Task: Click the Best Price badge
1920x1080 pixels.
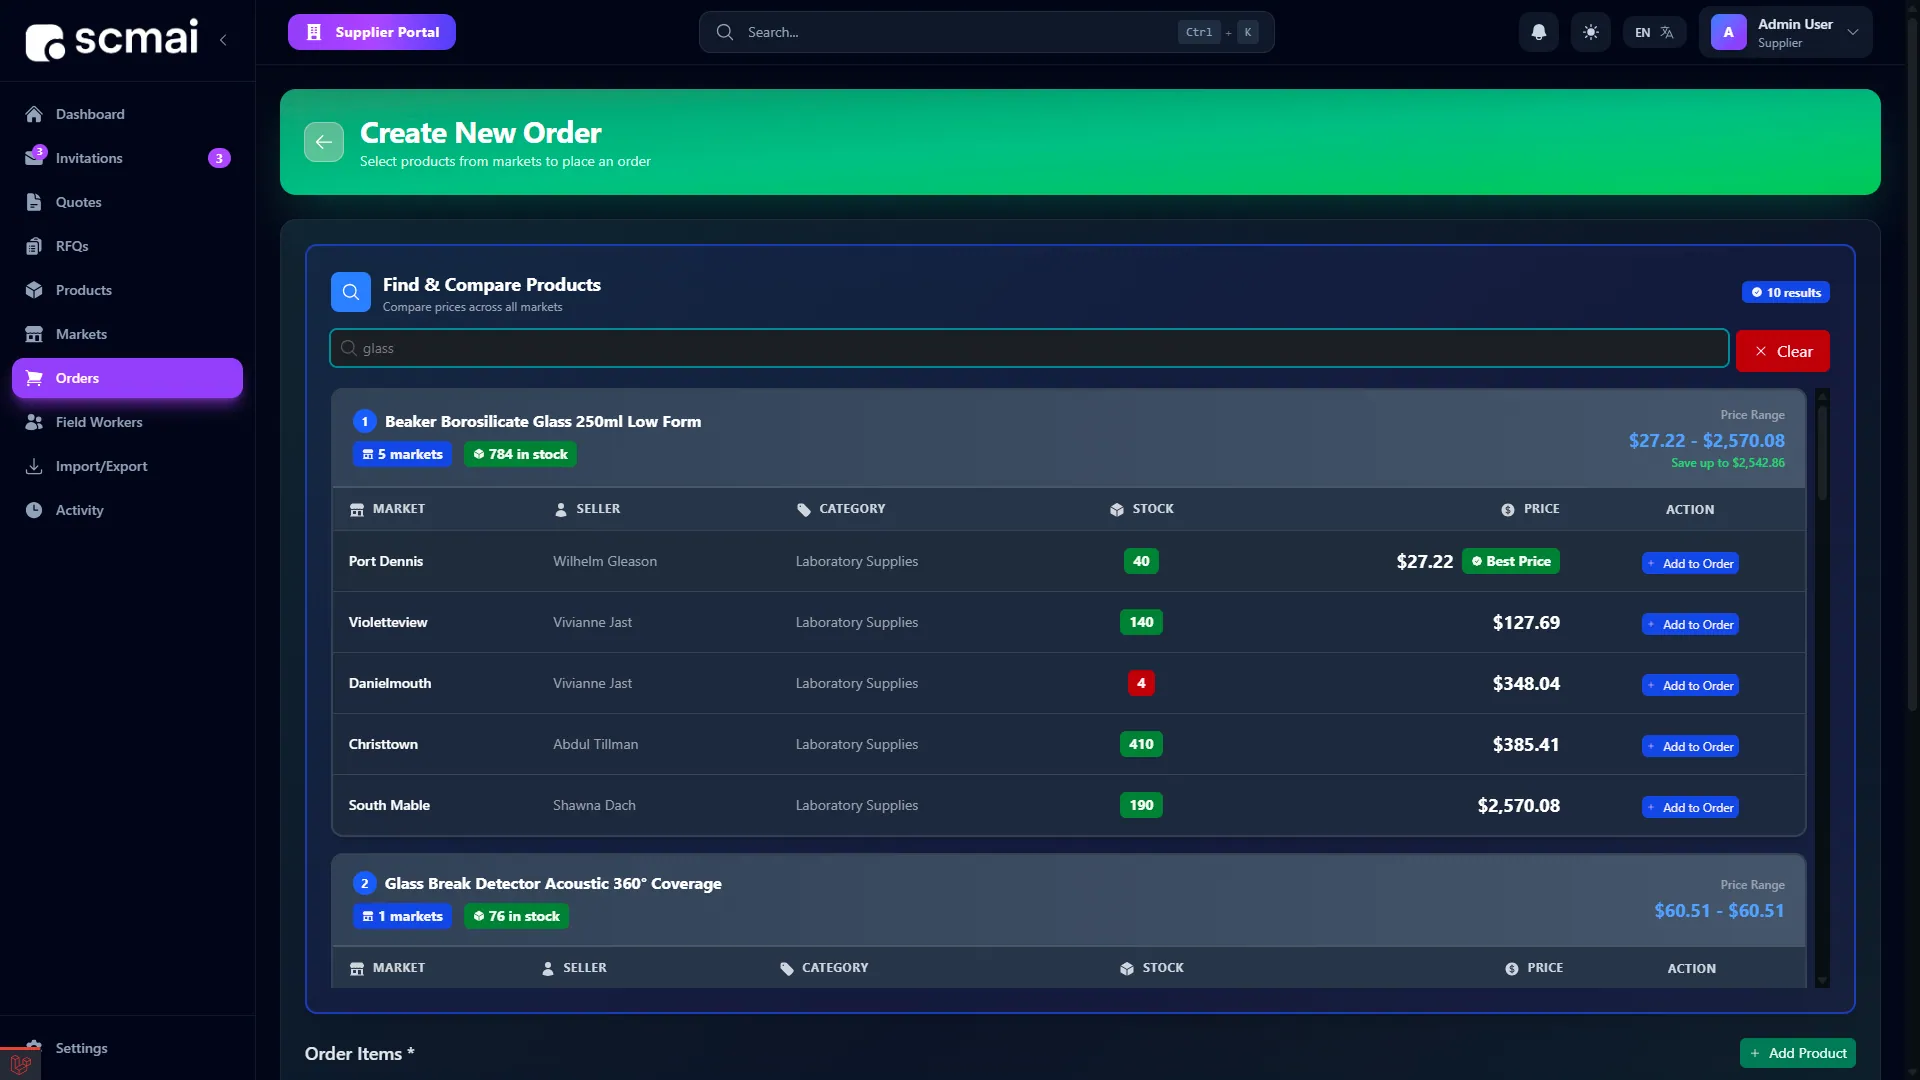Action: pos(1511,561)
